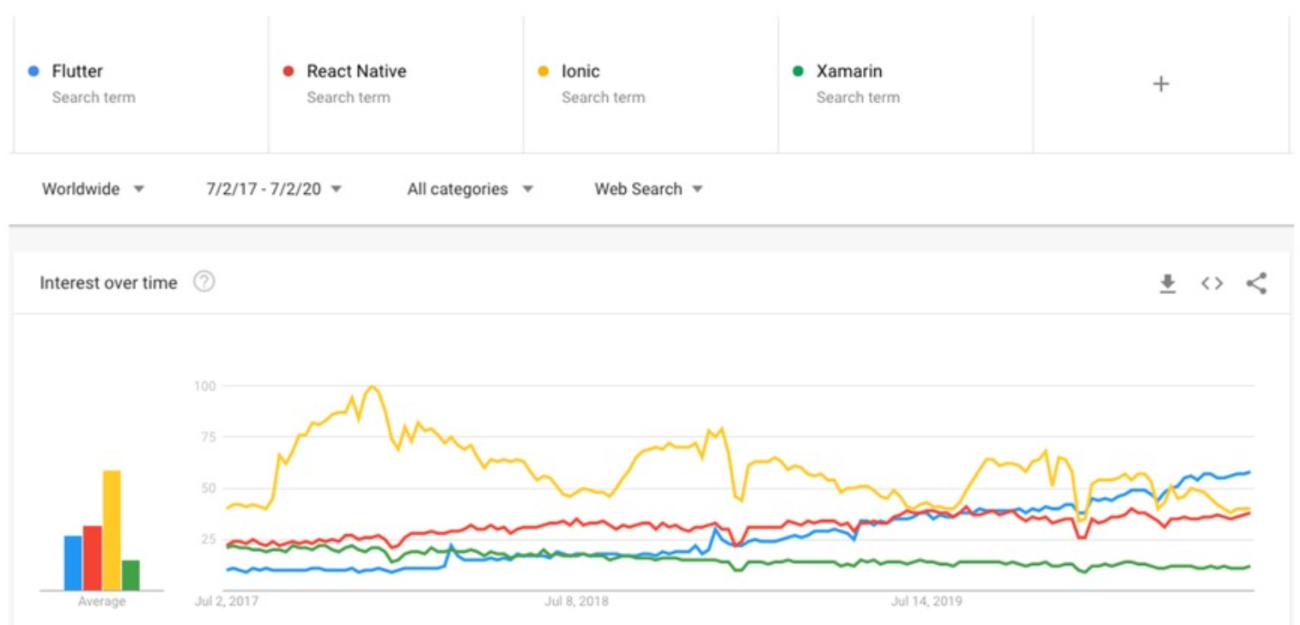Expand the Worldwide region dropdown
Viewport: 1300px width, 625px height.
point(93,189)
